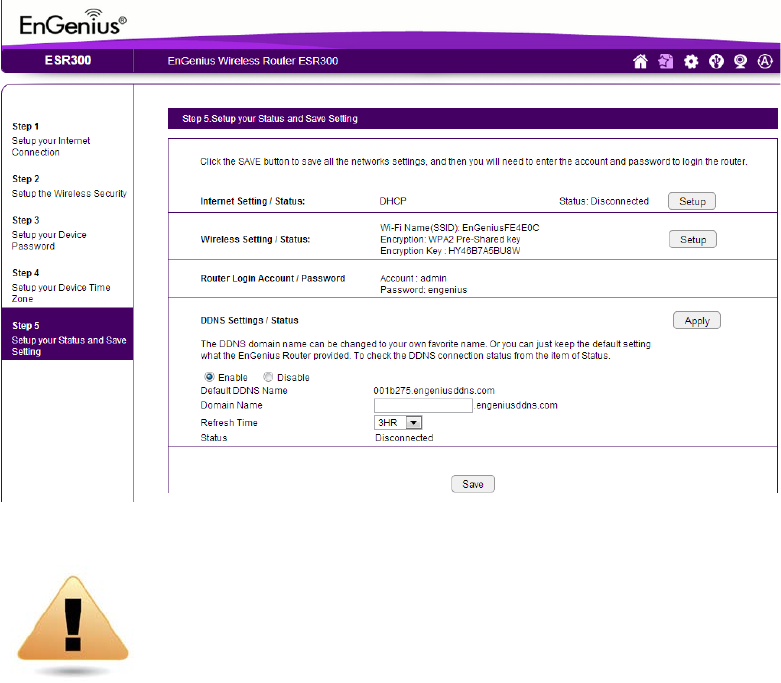Click the Encryption: WPA2 Pre-Shared Key text
Image resolution: width=781 pixels, height=683 pixels.
[450, 240]
